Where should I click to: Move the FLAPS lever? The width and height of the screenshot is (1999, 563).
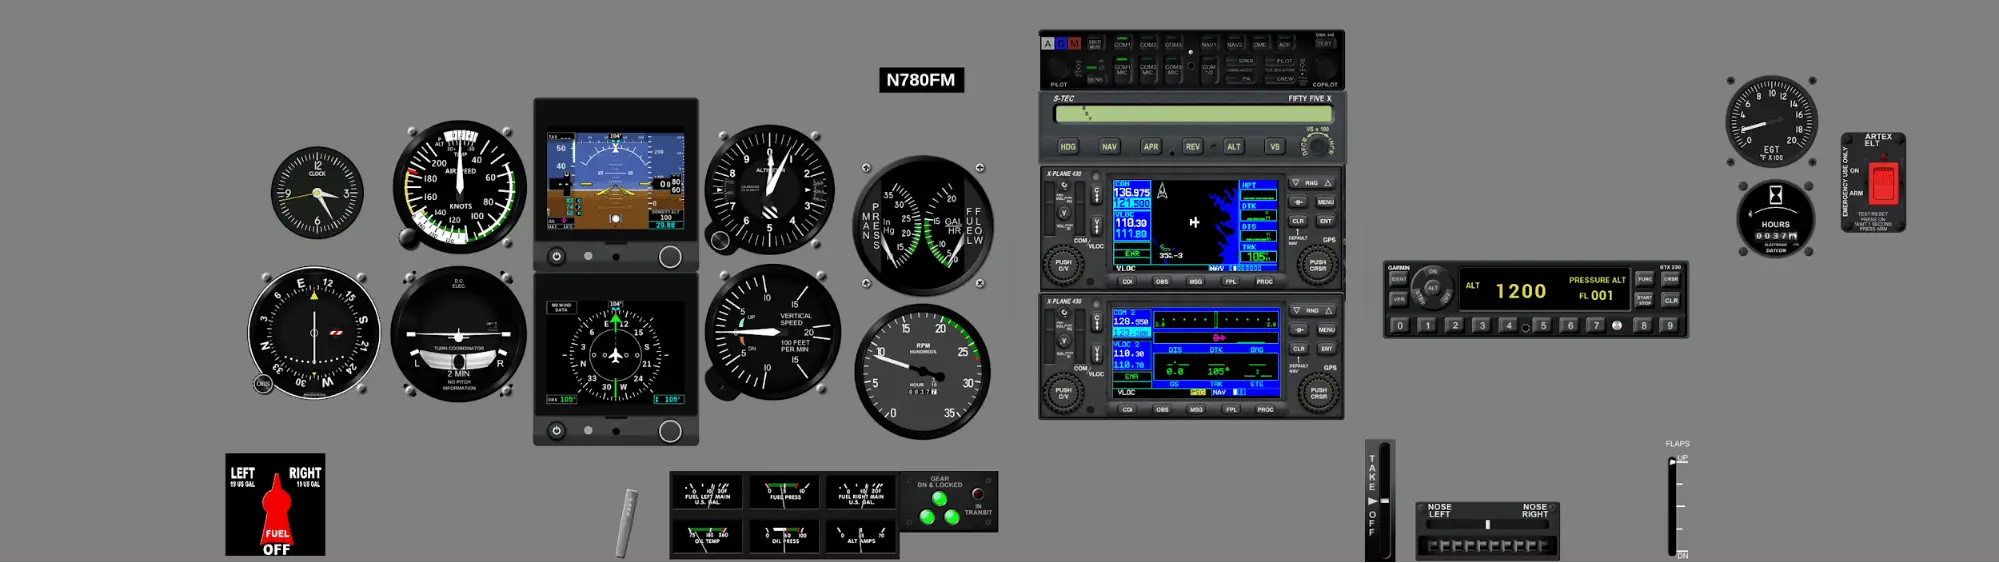(x=1672, y=463)
